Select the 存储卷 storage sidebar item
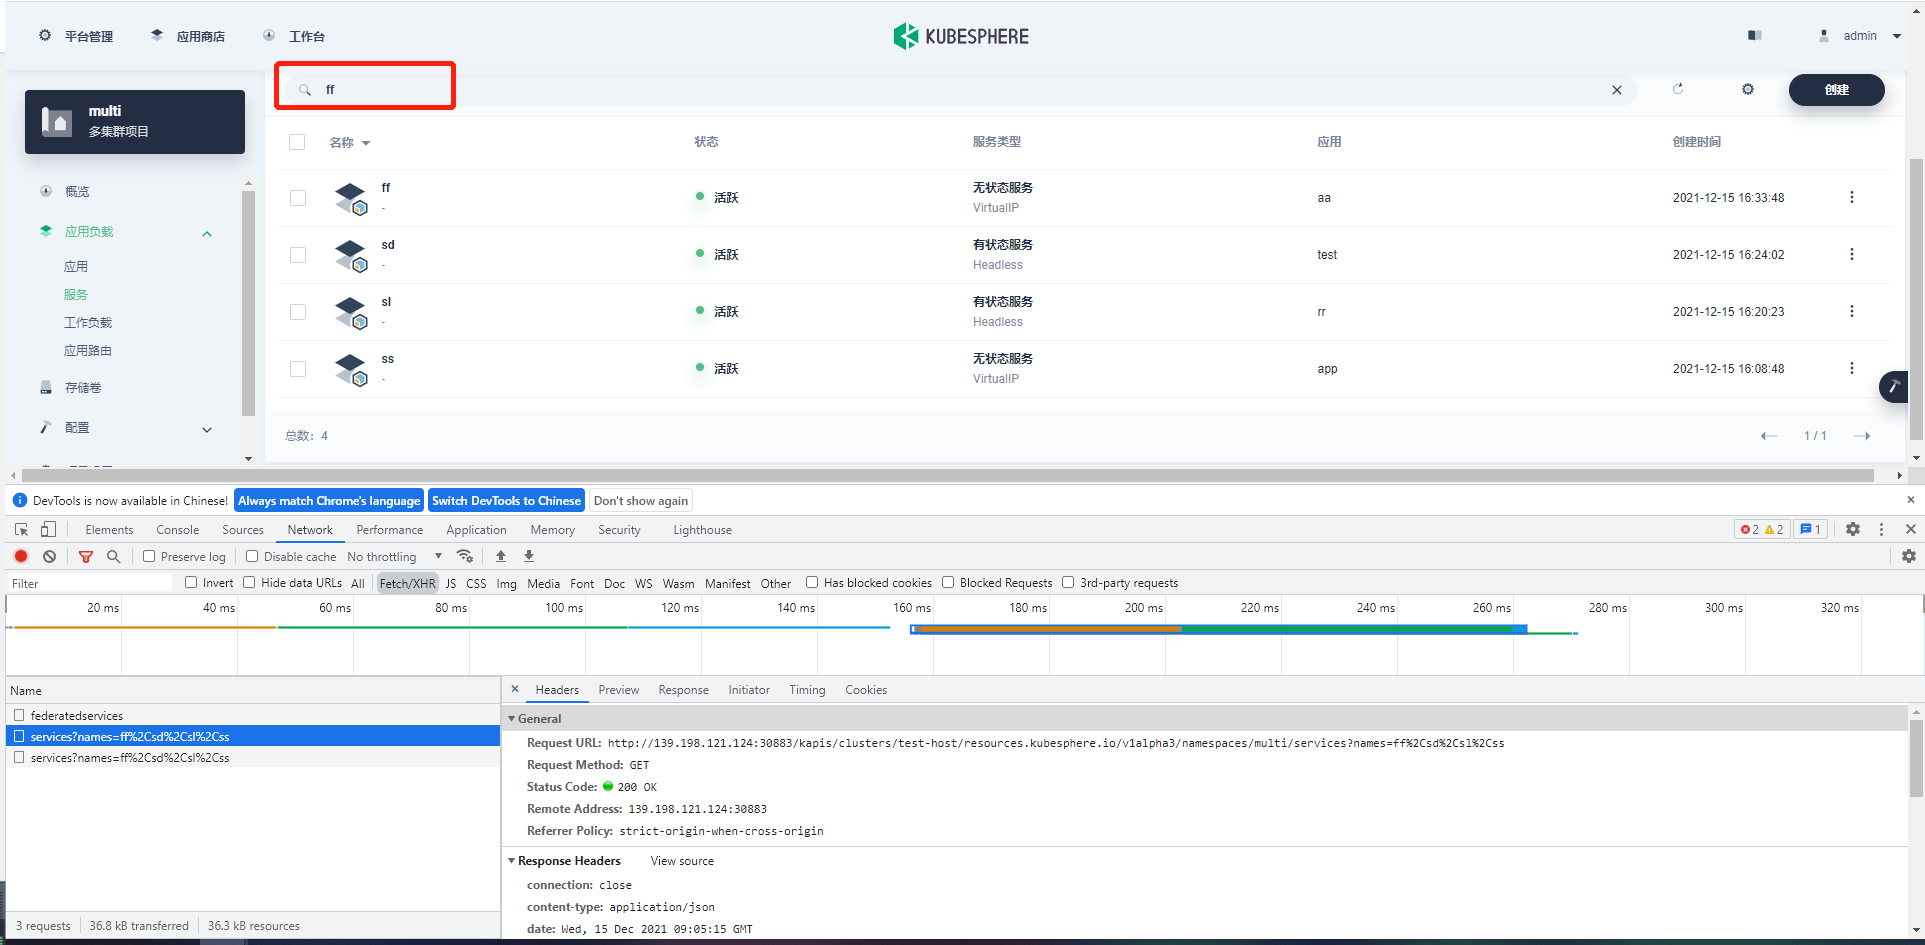Screen dimensions: 1925x945 (82, 387)
